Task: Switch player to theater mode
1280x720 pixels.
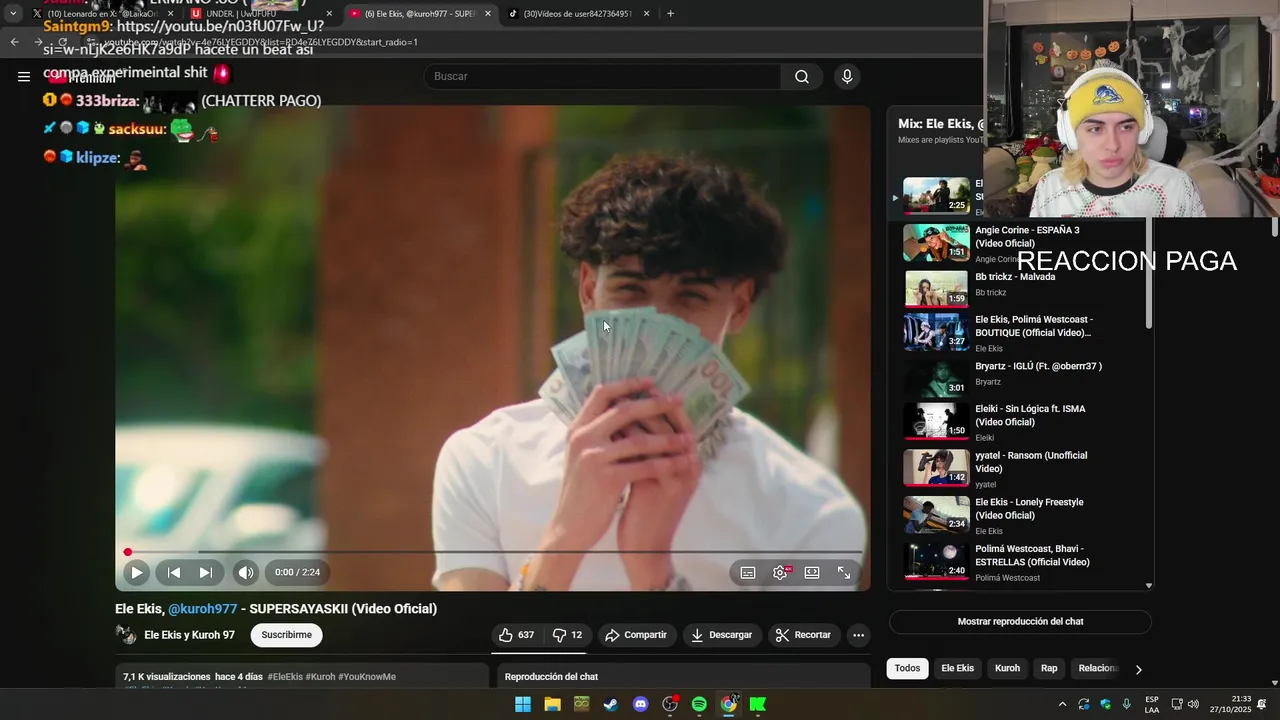Action: (x=812, y=572)
